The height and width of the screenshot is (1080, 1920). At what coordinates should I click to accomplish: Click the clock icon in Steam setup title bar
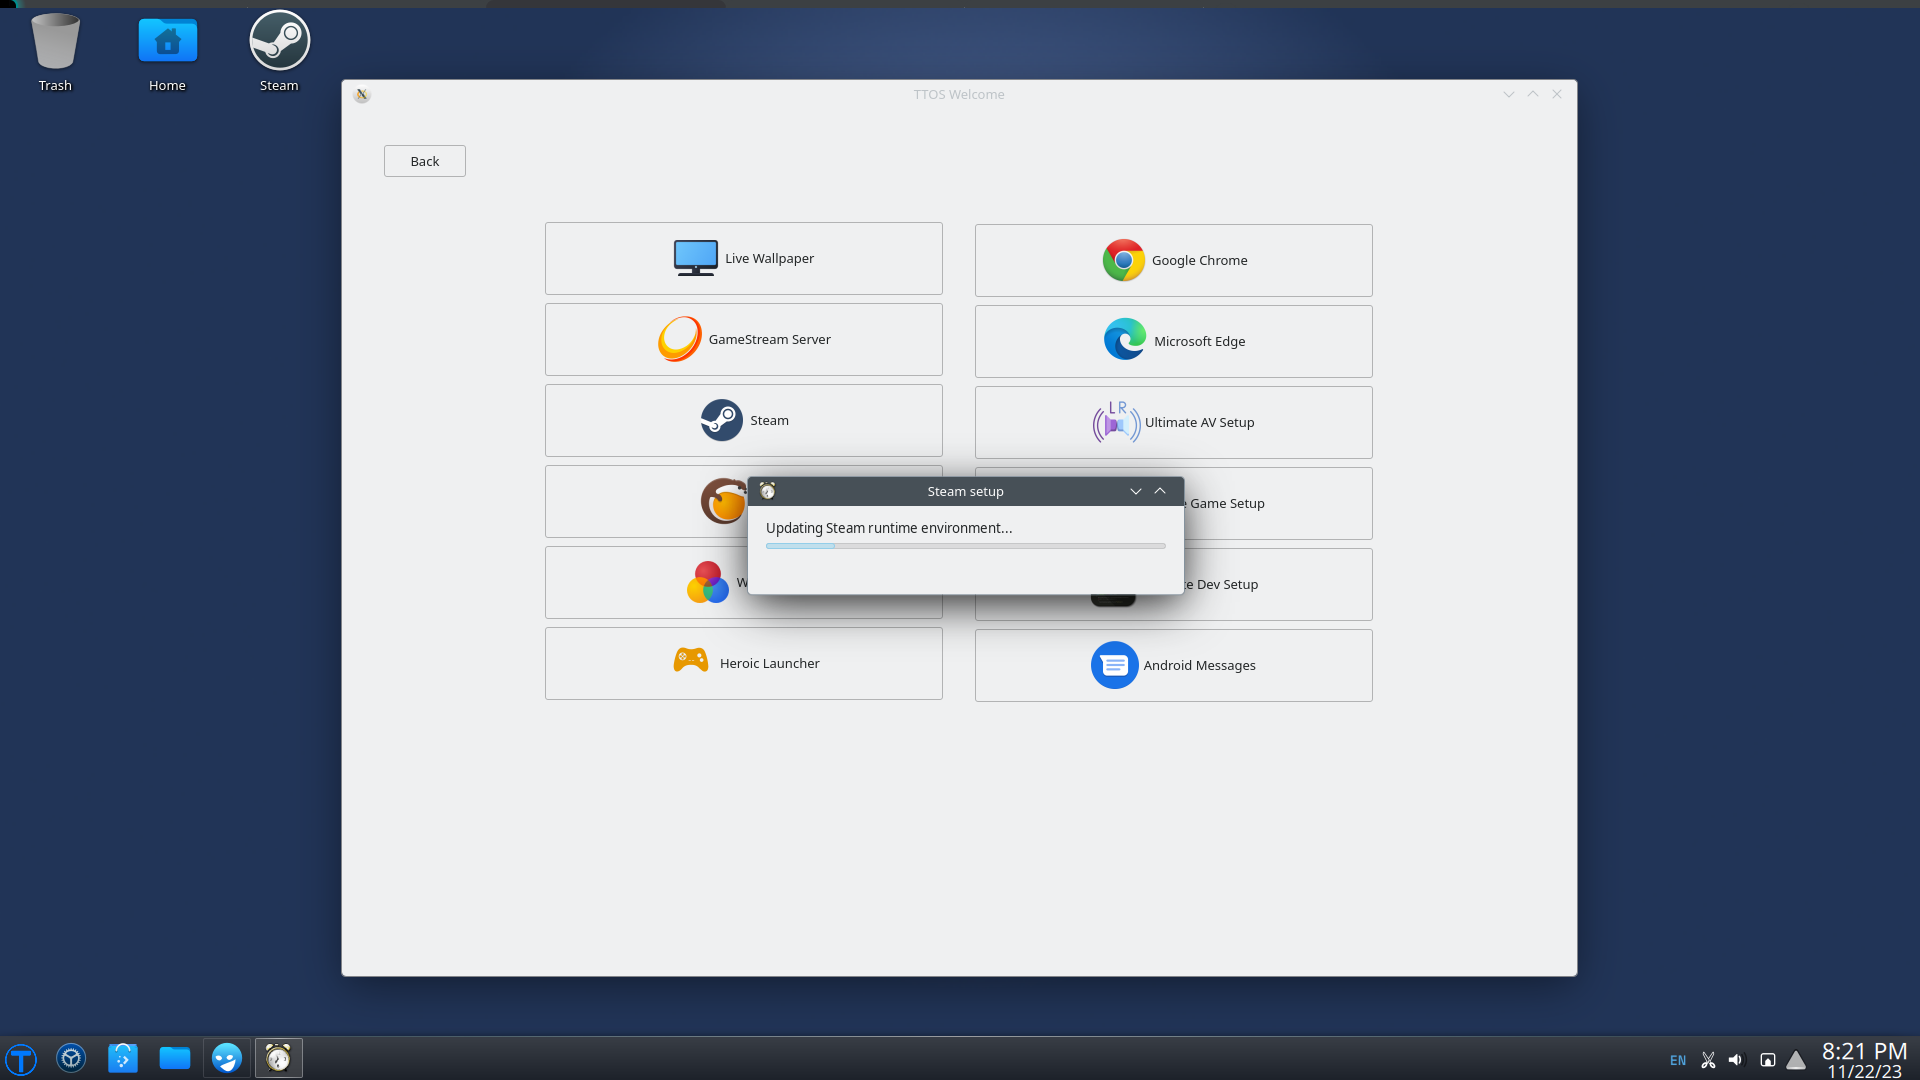click(x=768, y=491)
